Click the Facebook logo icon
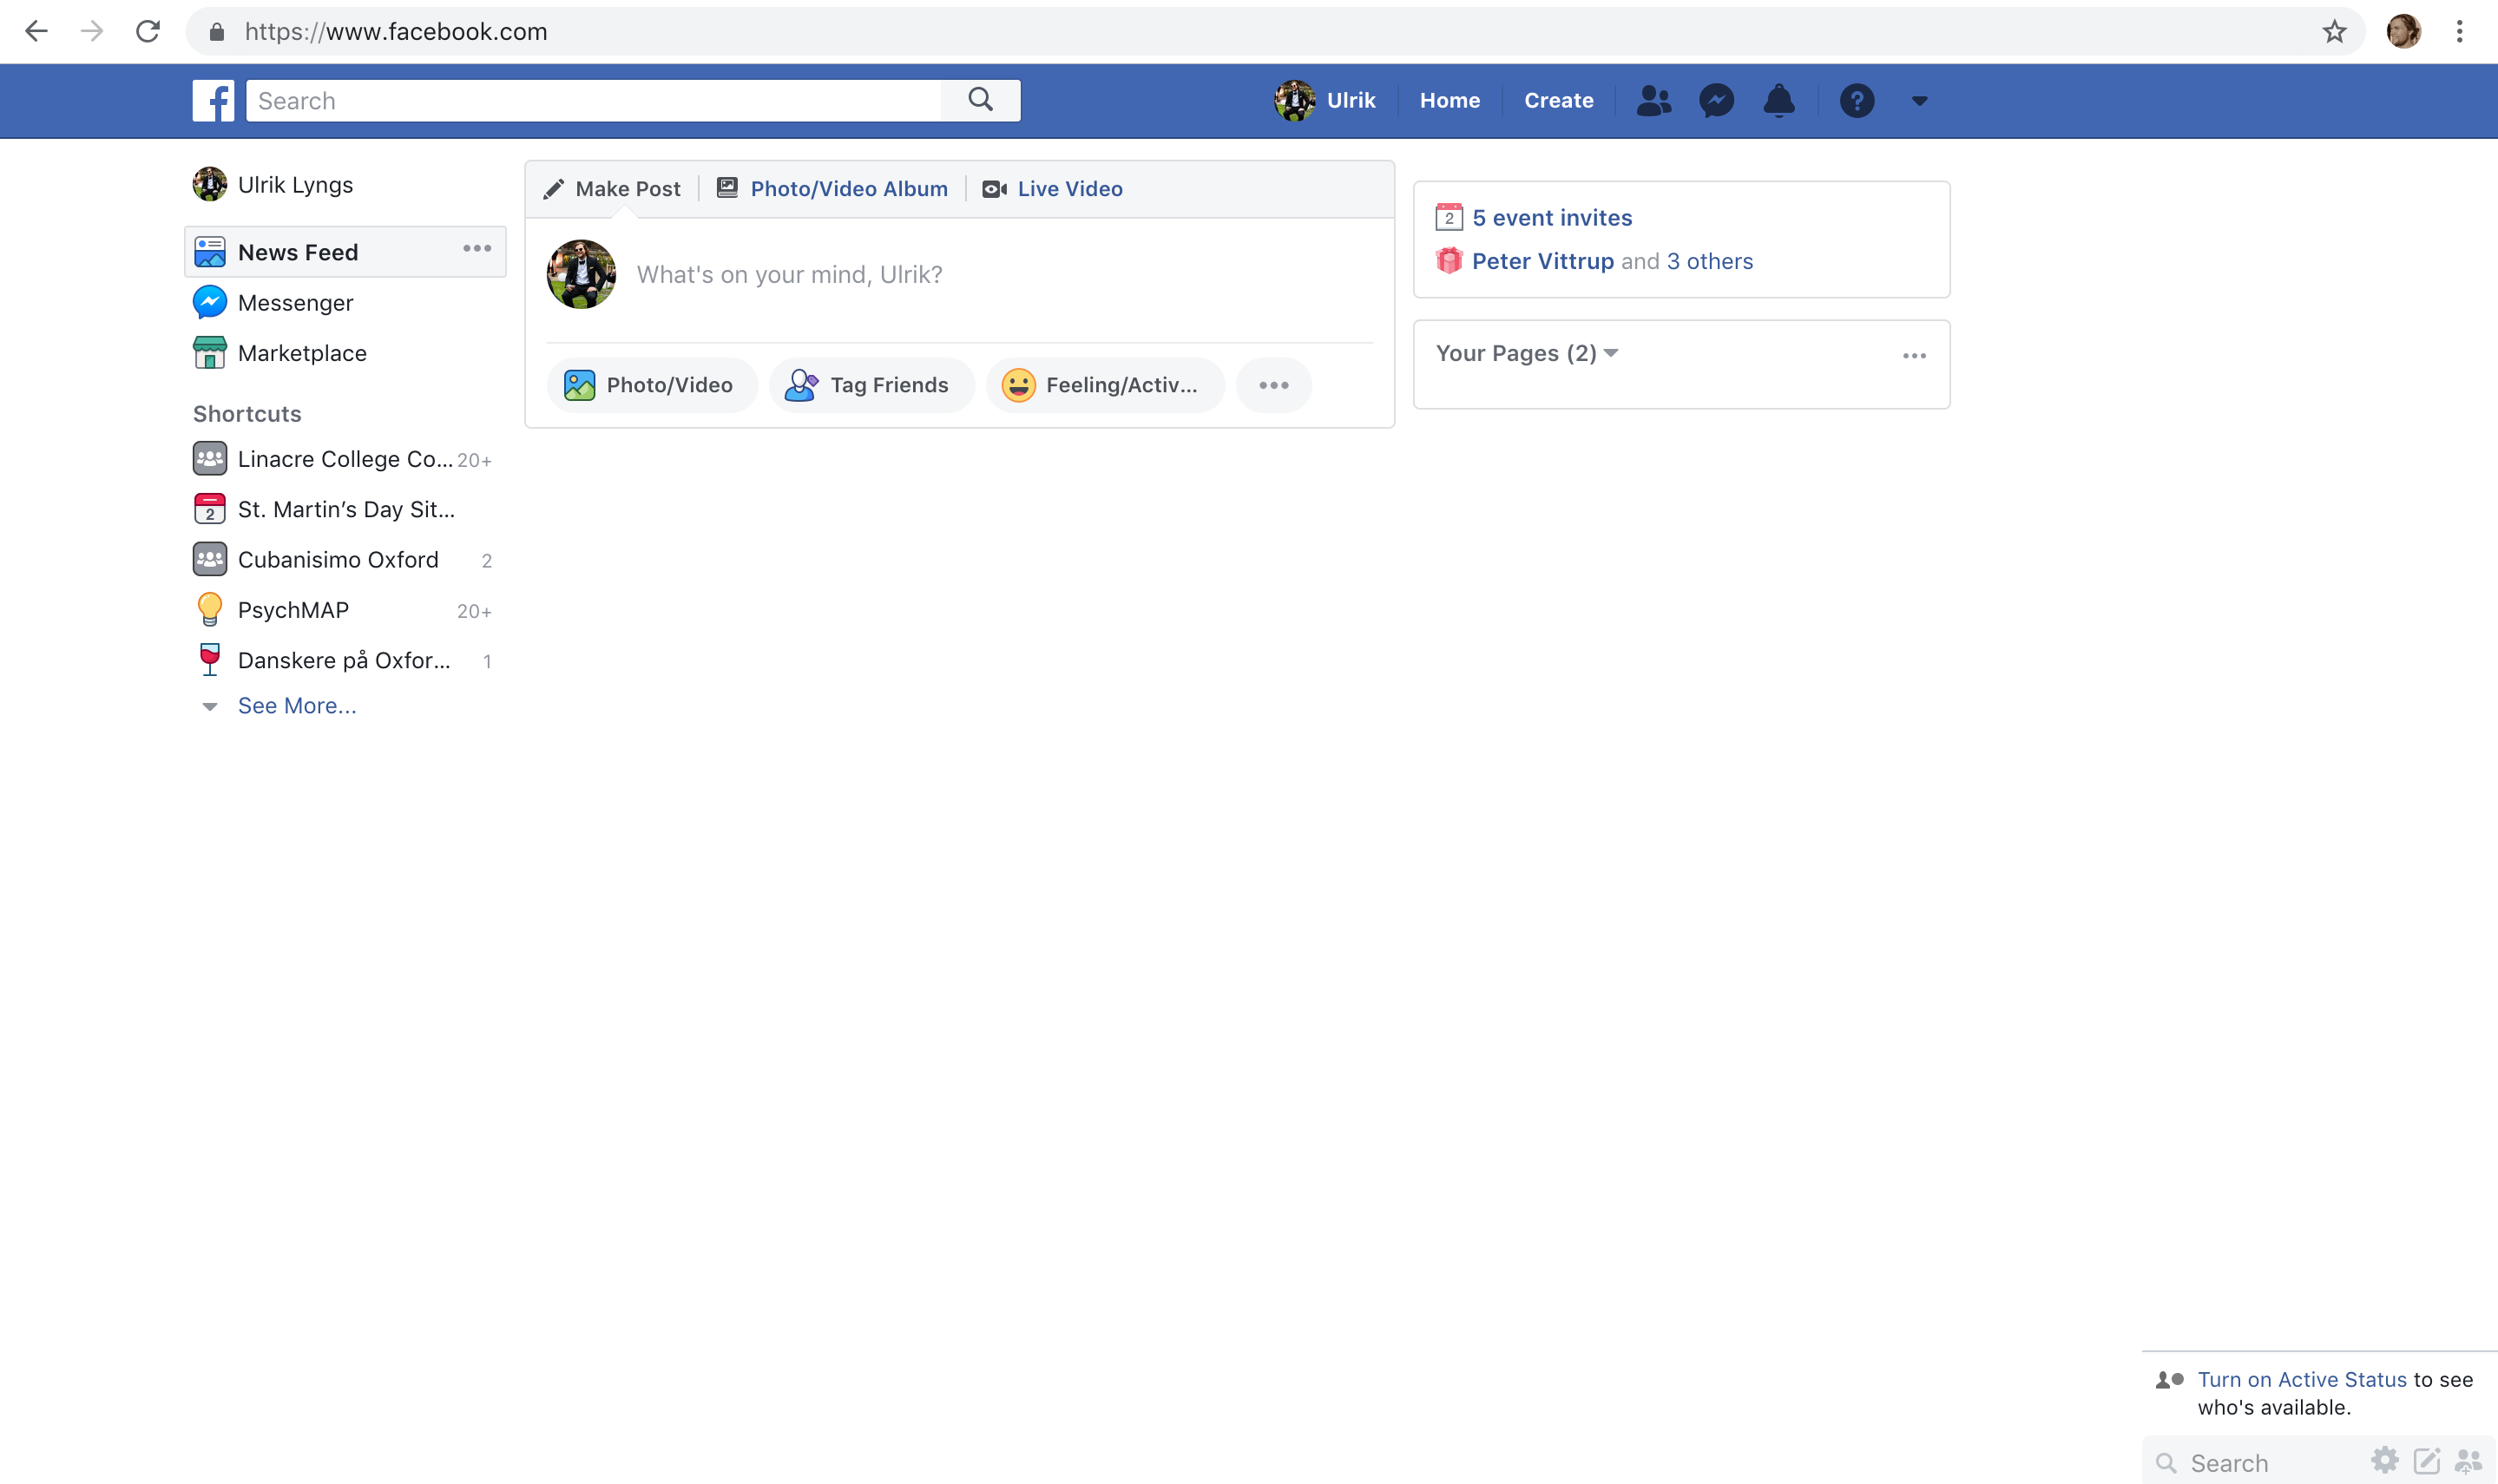The height and width of the screenshot is (1484, 2498). (213, 101)
